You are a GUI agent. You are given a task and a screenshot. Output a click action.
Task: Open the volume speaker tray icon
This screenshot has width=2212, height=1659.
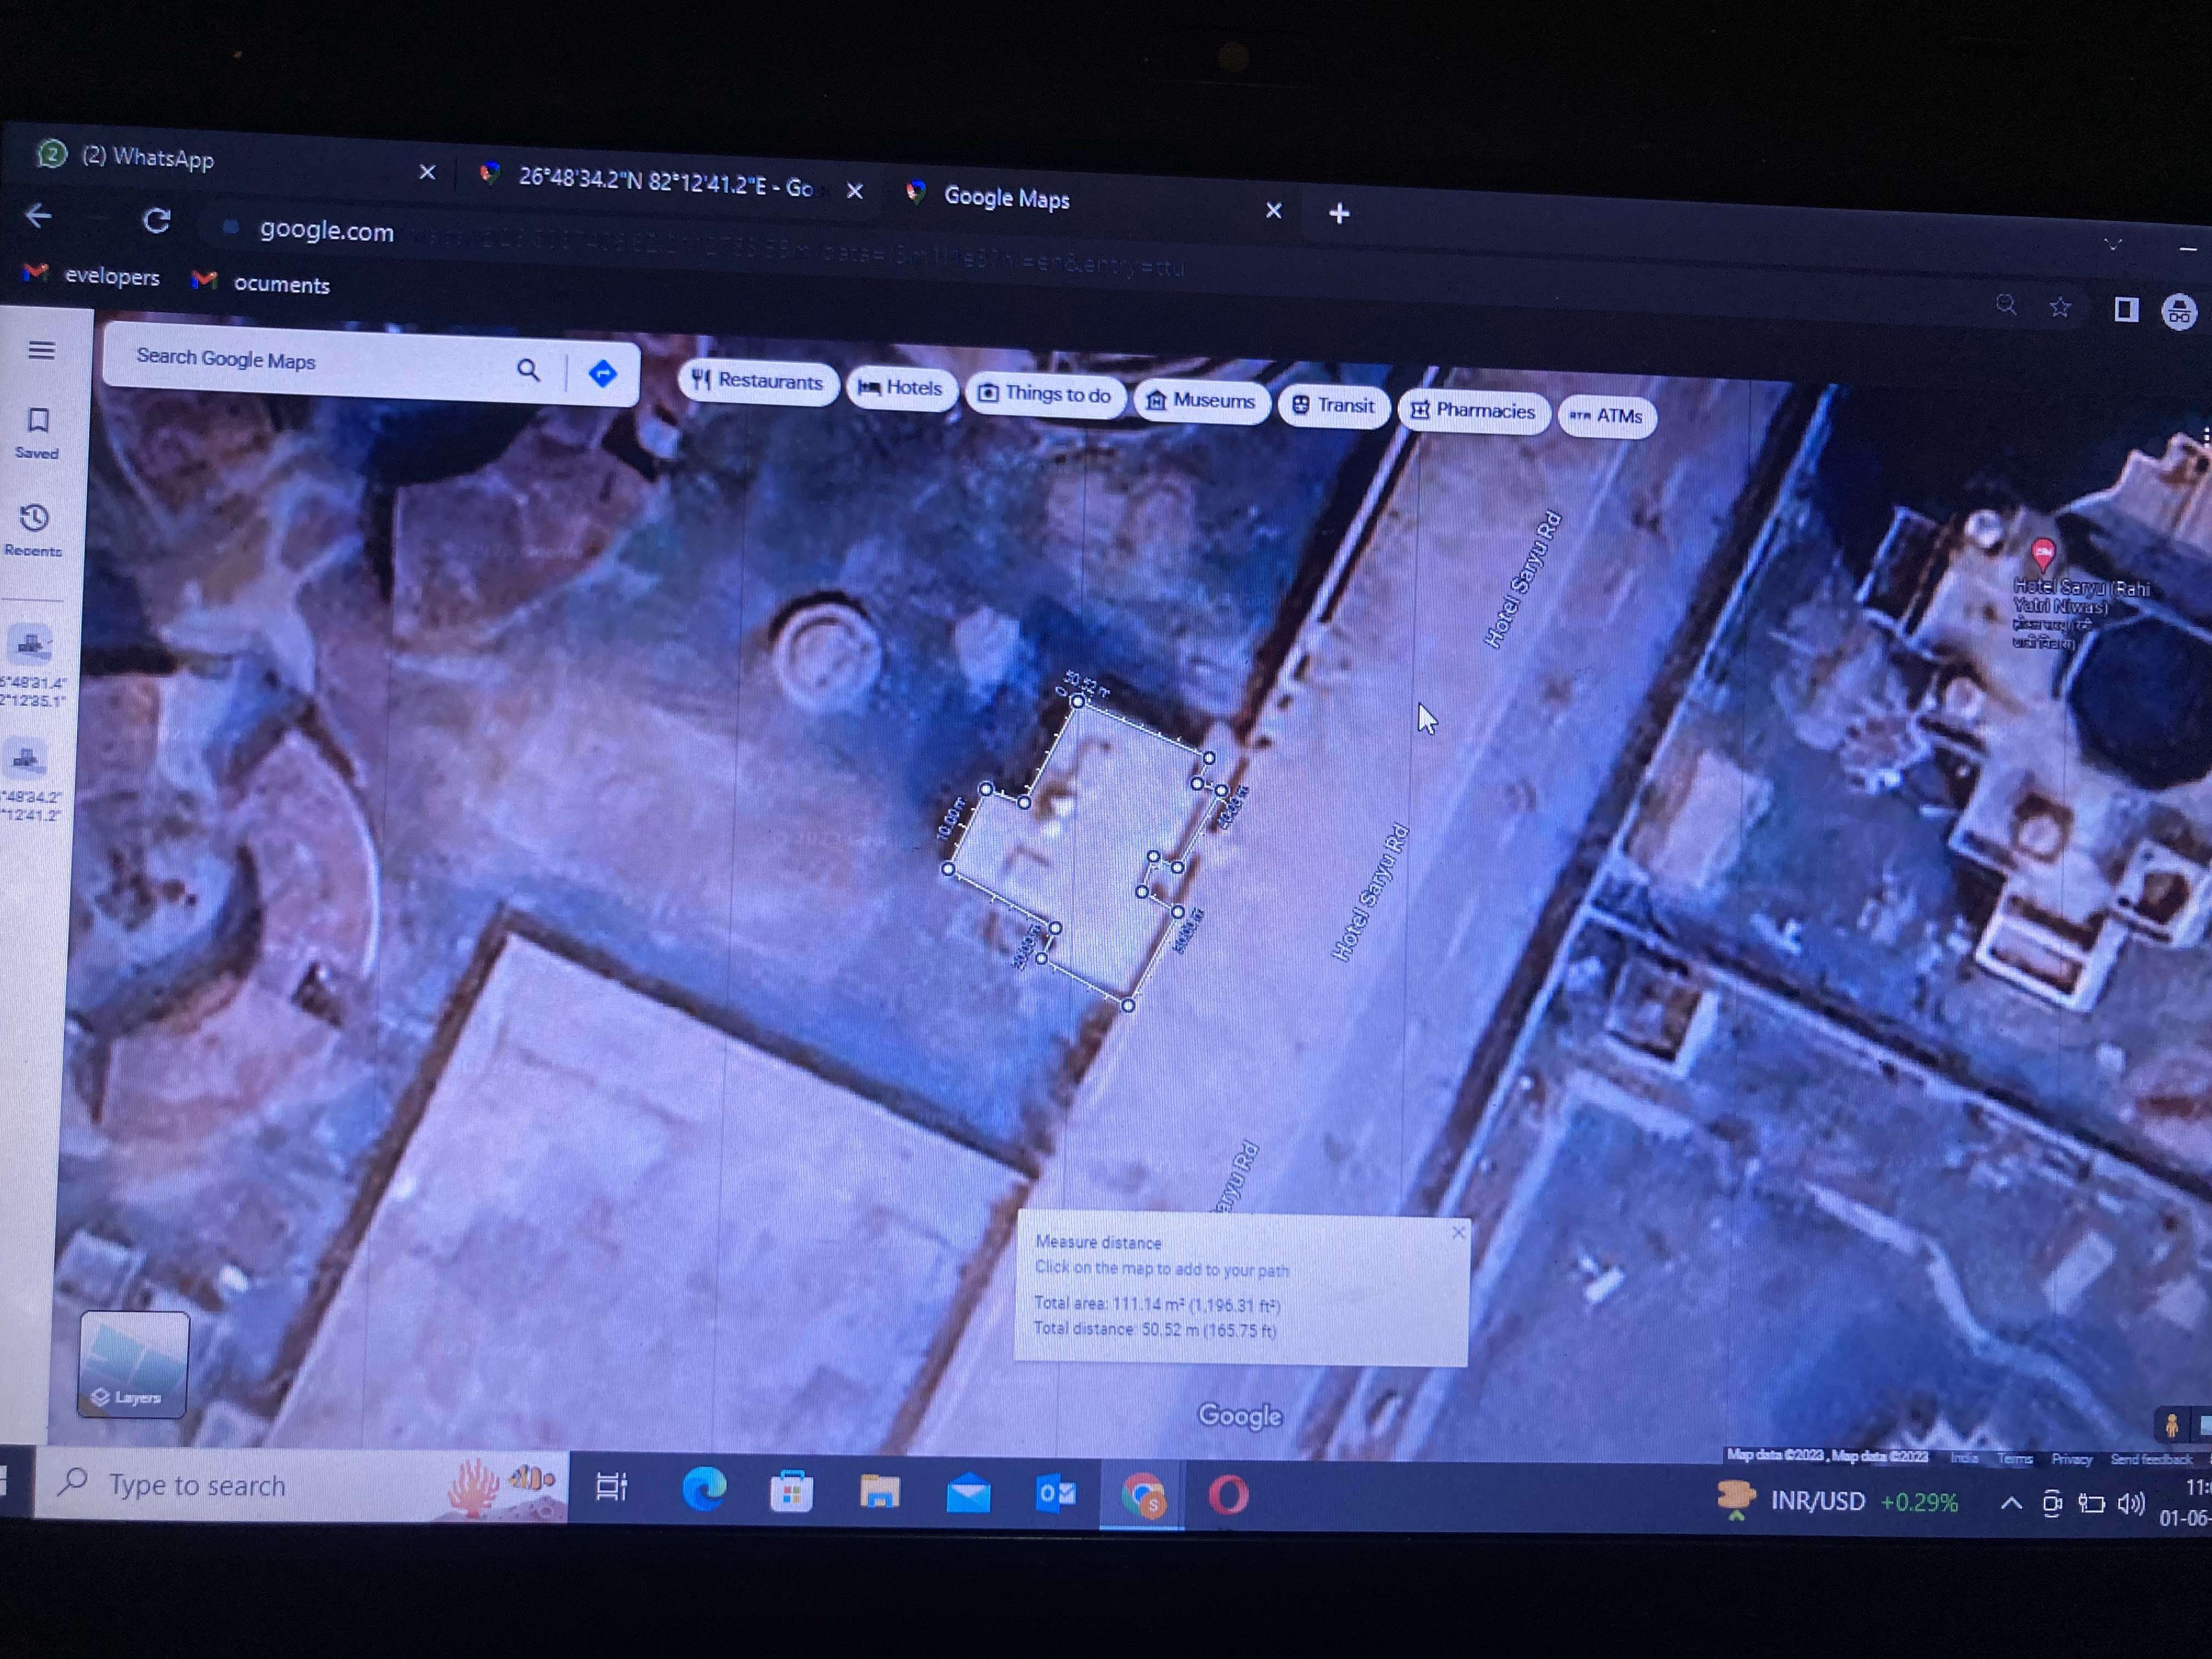[x=2131, y=1504]
